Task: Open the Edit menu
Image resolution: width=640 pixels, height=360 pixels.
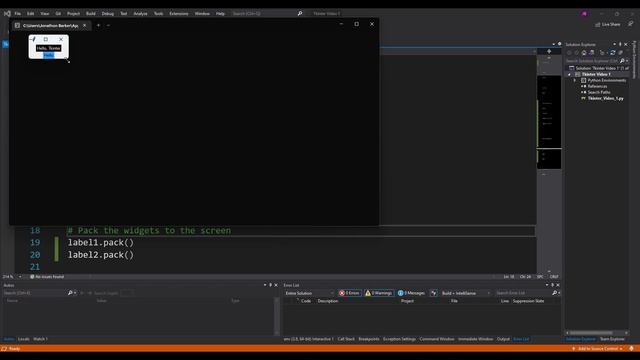Action: pos(31,13)
